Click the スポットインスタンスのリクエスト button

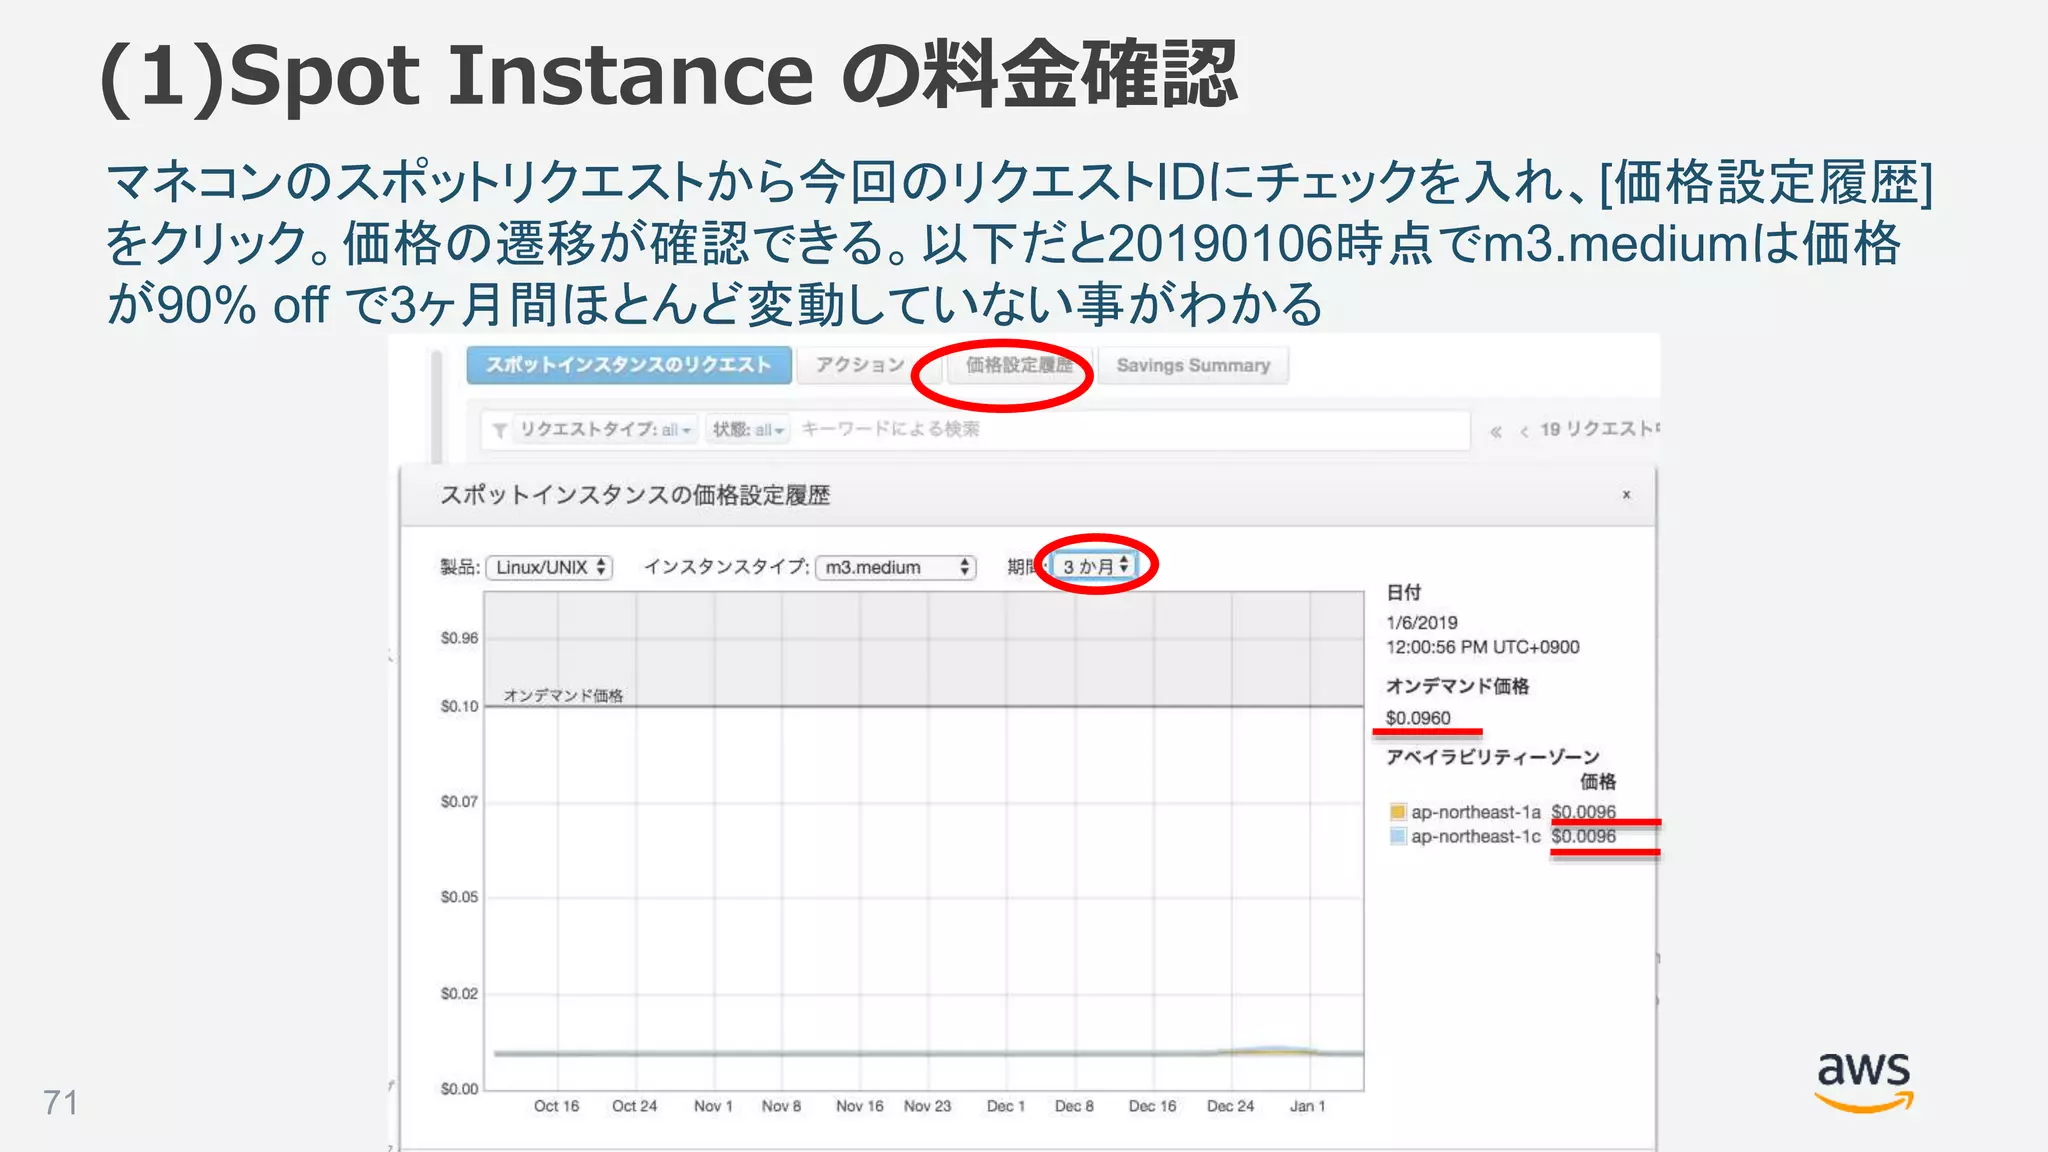(629, 366)
